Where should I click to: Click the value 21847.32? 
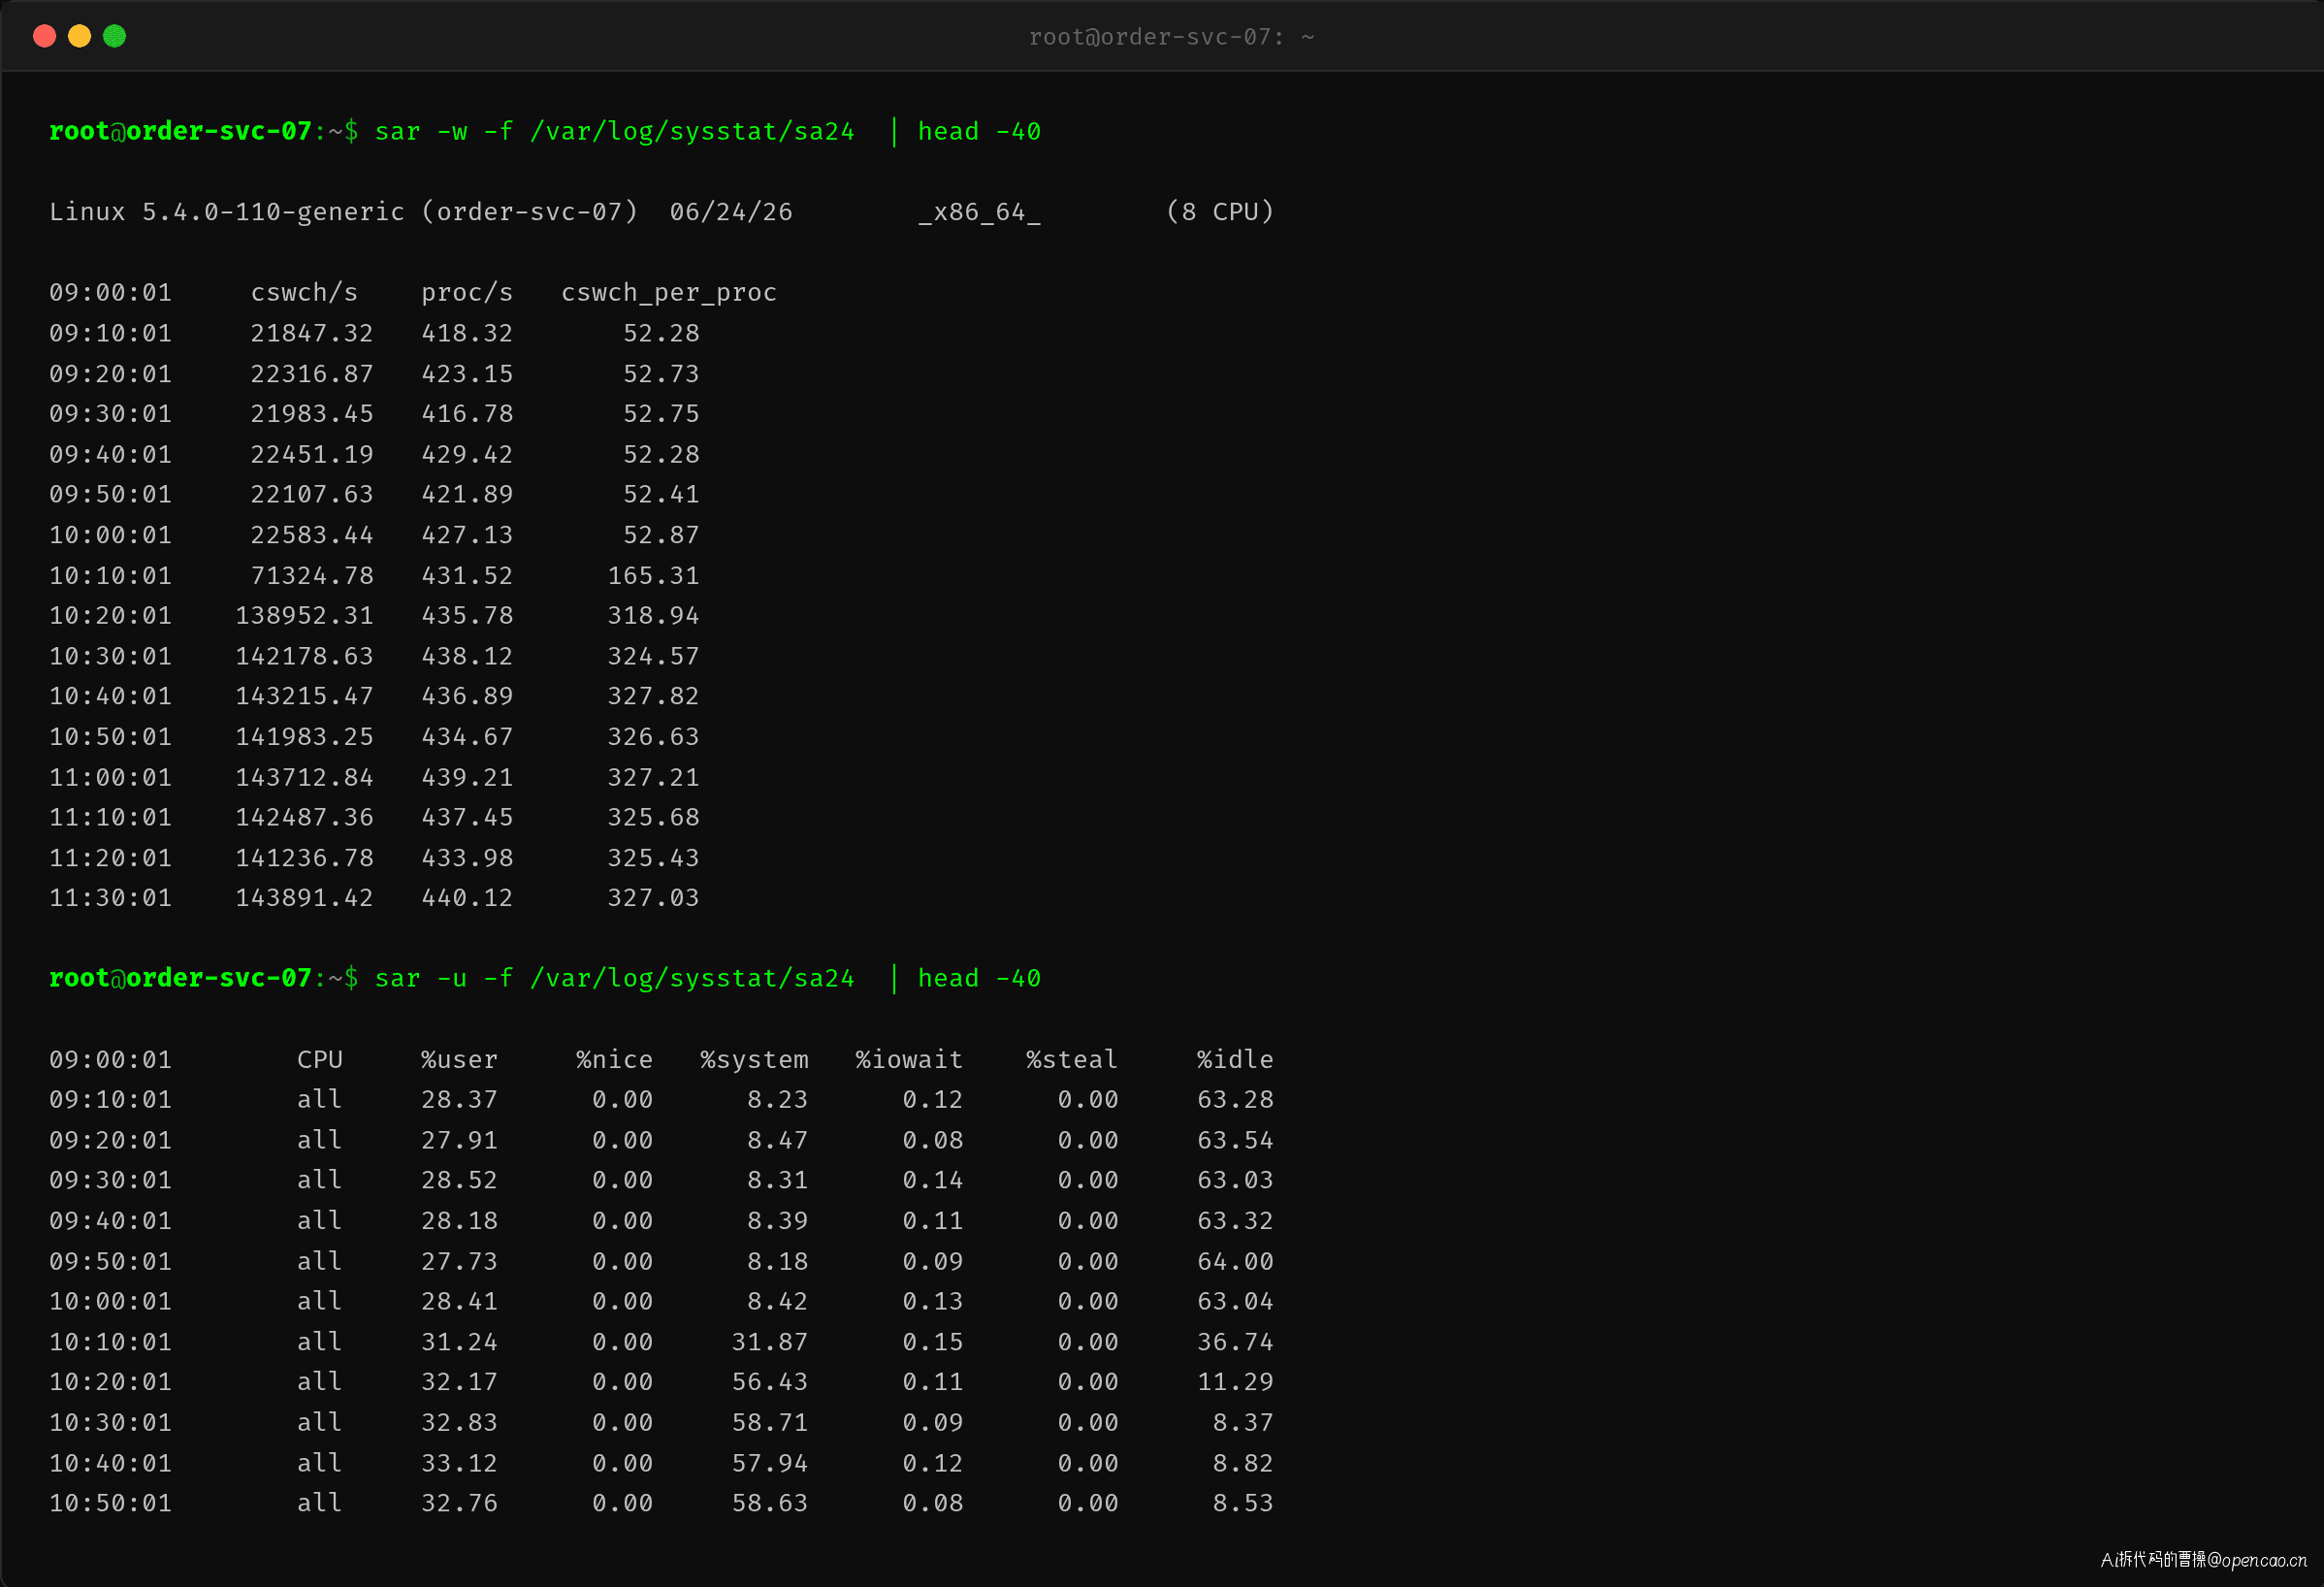tap(312, 333)
